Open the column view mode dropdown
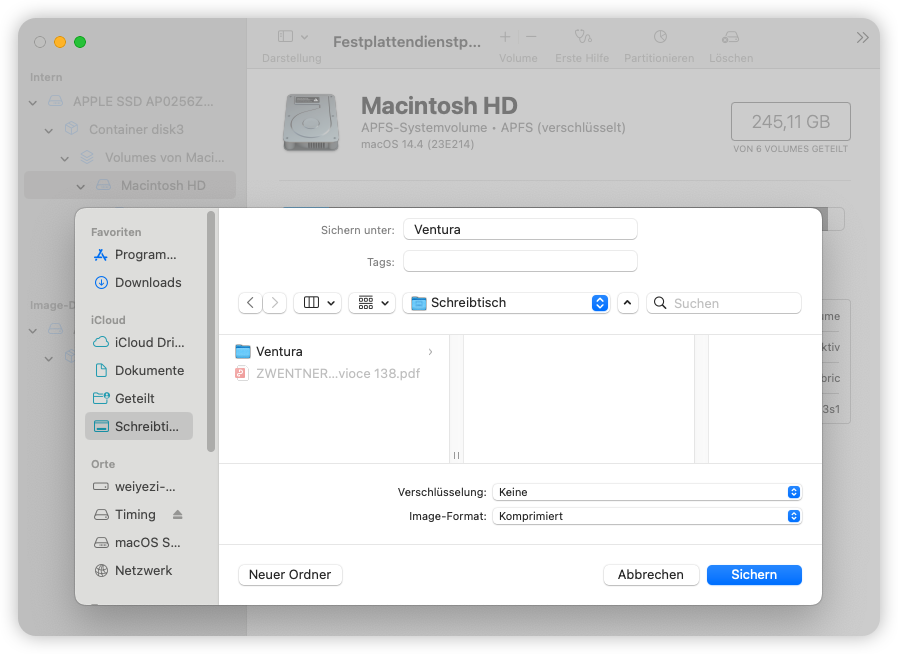This screenshot has height=654, width=898. click(x=318, y=303)
